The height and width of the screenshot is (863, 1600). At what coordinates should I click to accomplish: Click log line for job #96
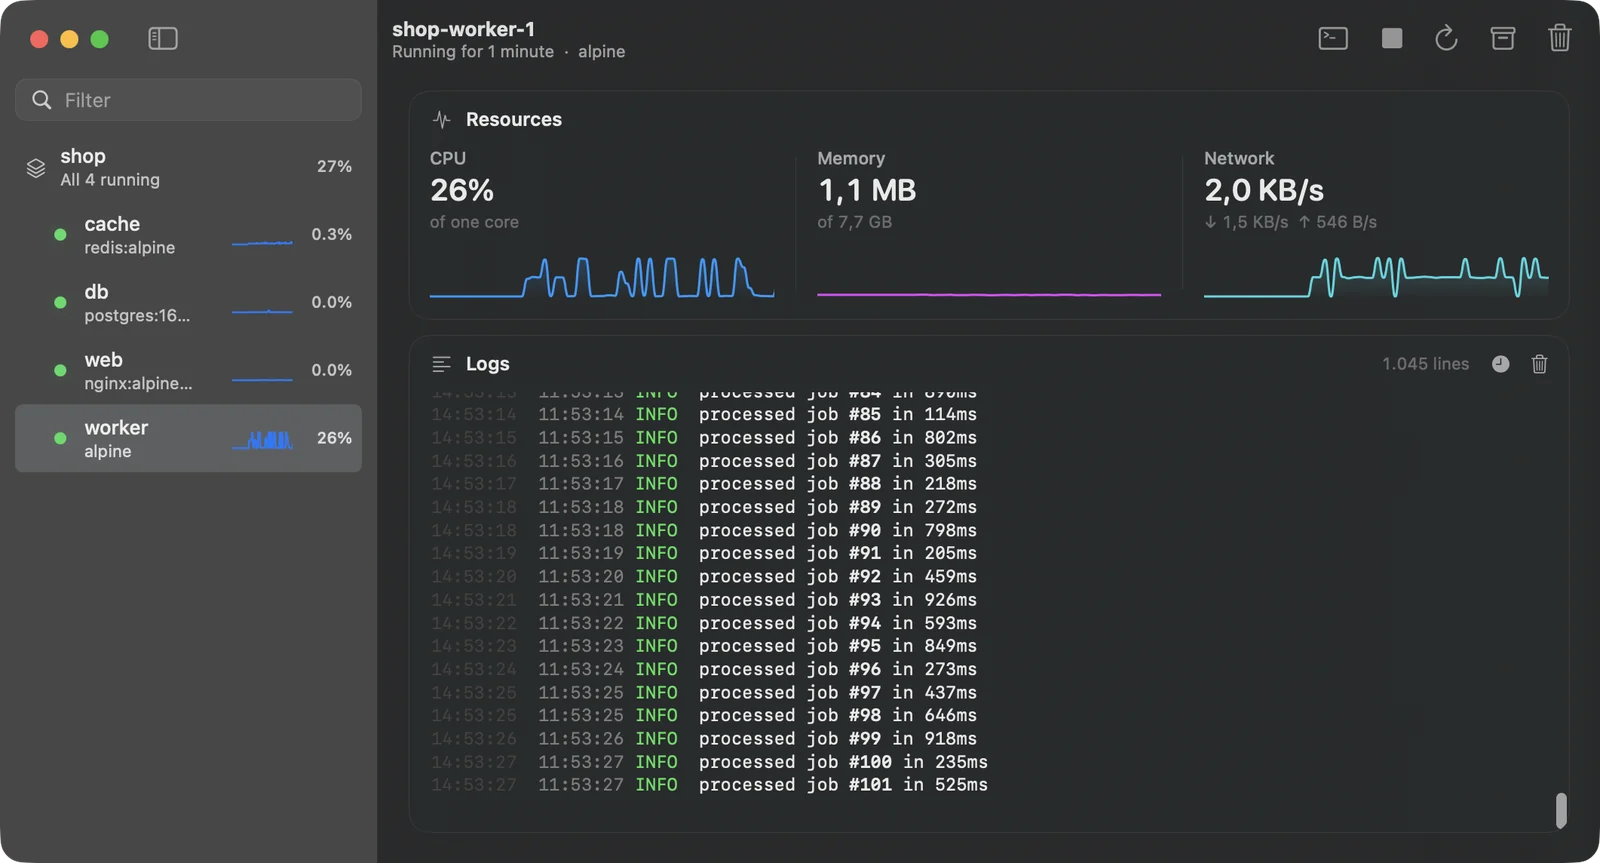704,669
